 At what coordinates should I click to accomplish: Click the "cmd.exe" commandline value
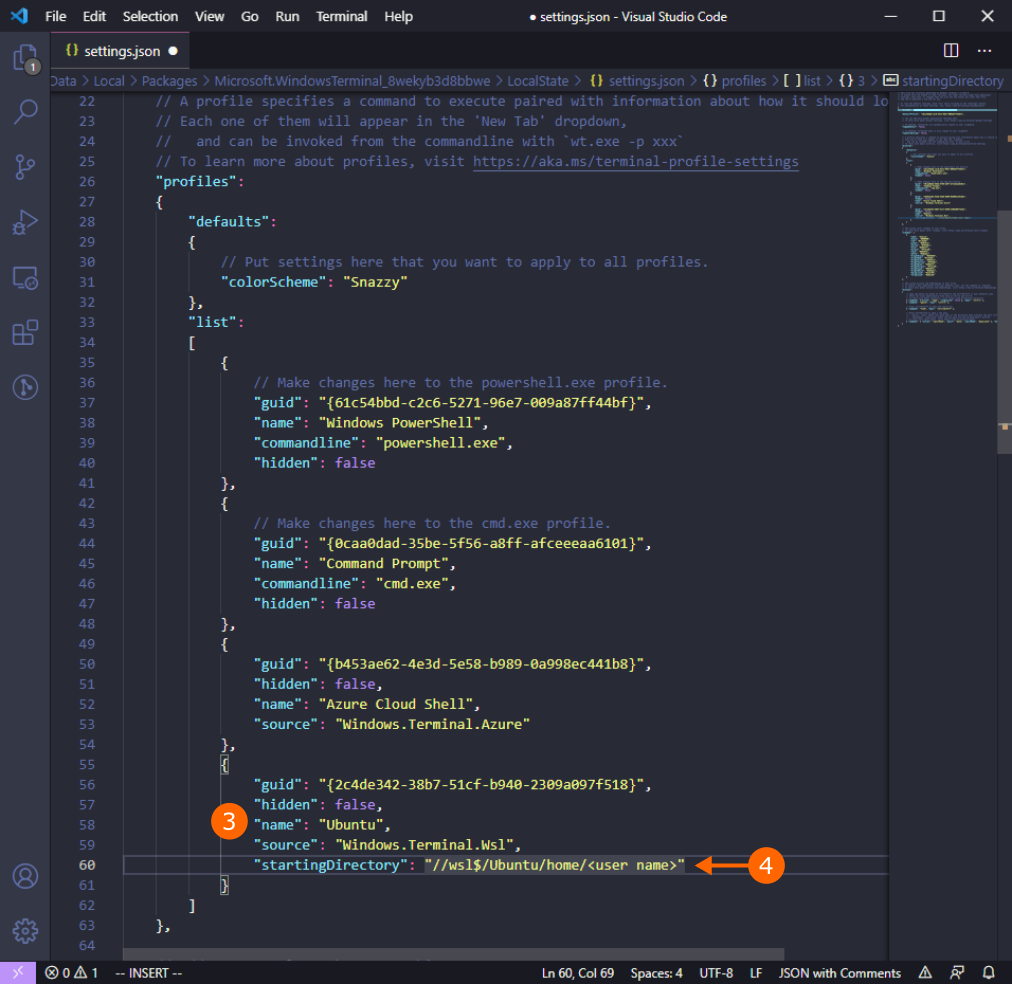coord(412,583)
